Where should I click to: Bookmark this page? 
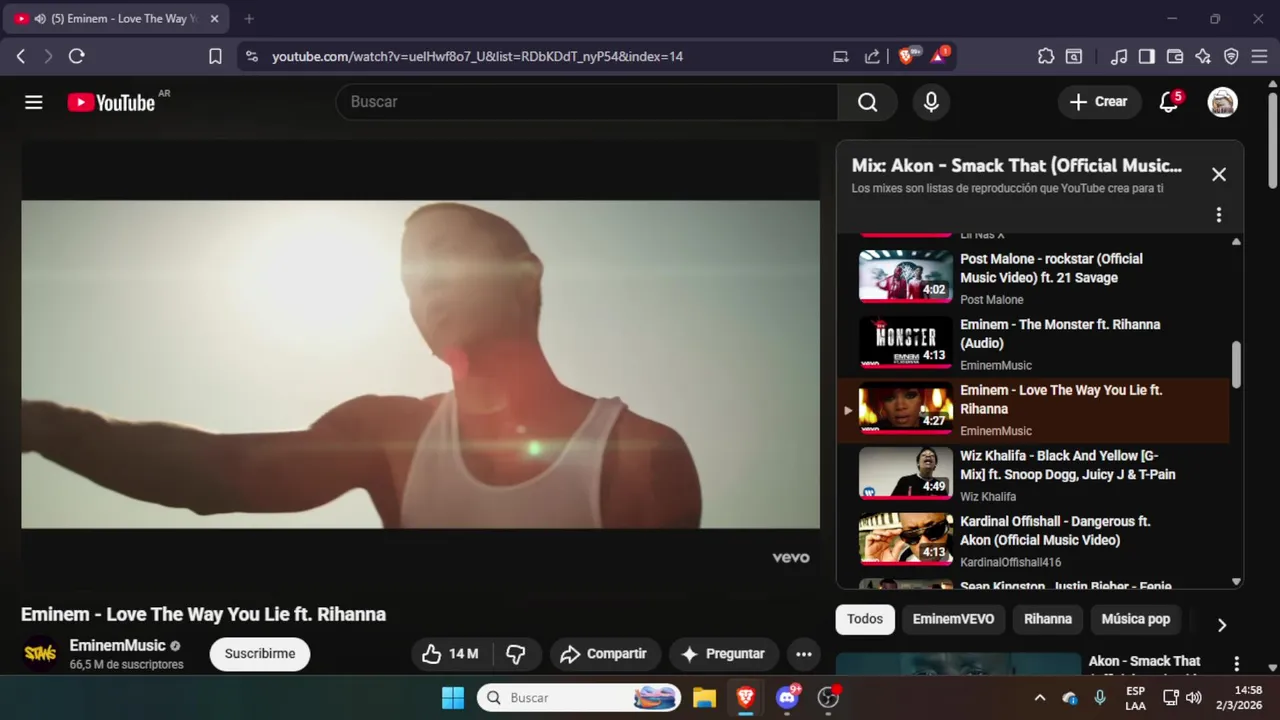[215, 57]
